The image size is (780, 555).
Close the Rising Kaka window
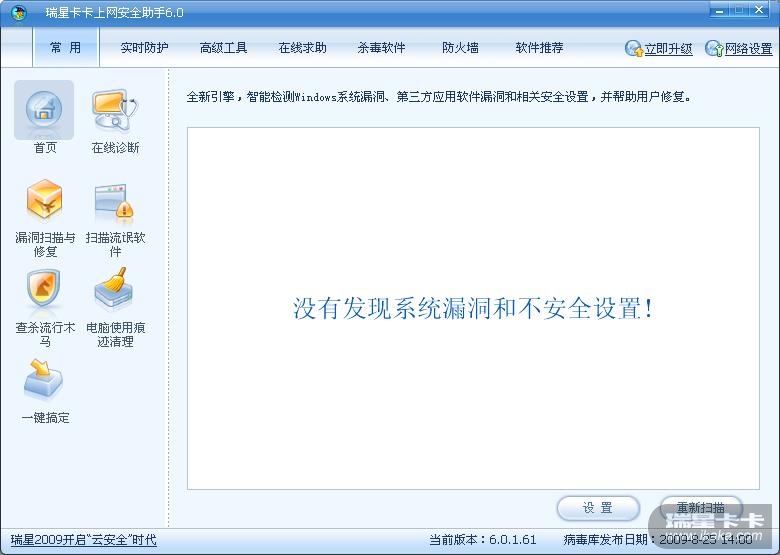pos(759,10)
